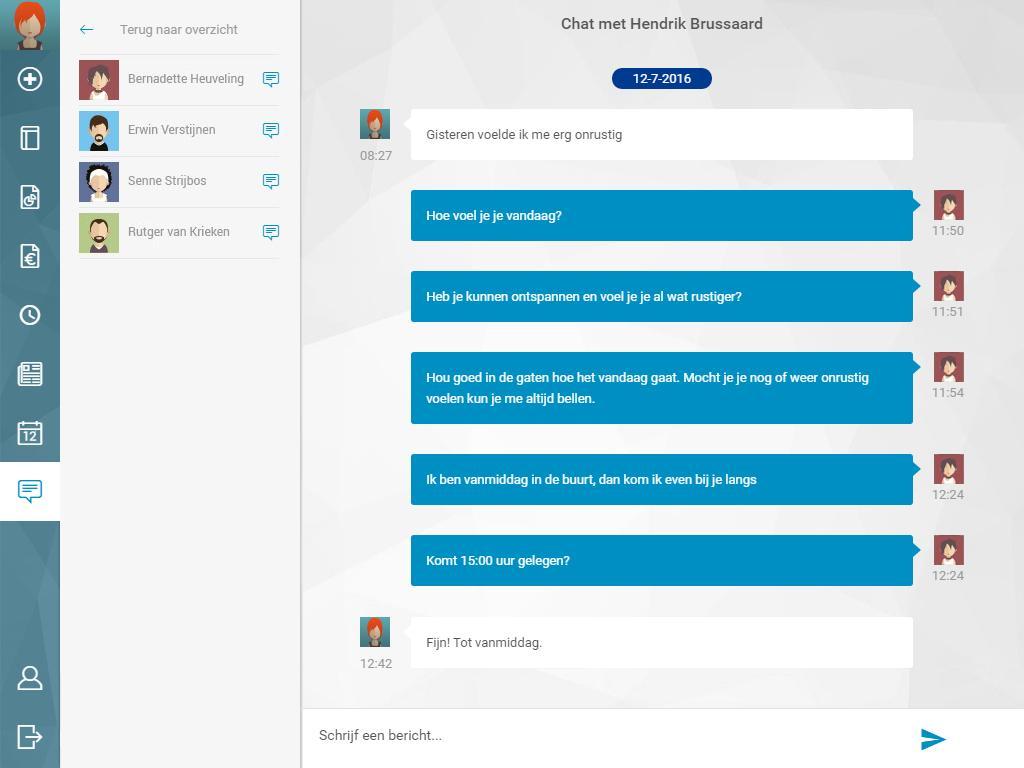This screenshot has width=1024, height=768.
Task: Click chat bubble icon next to Senne Strijbos
Action: click(x=271, y=181)
